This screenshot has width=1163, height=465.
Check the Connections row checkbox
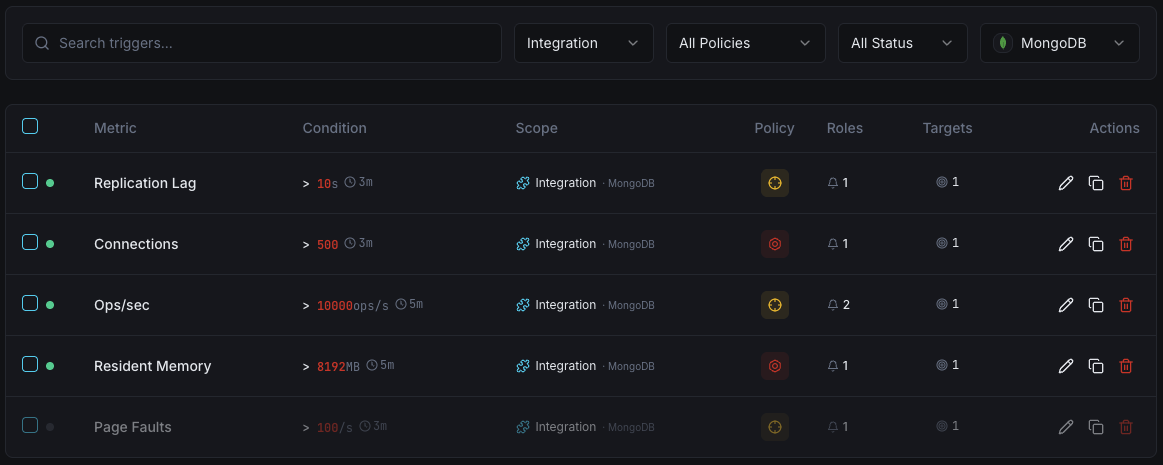(x=30, y=242)
